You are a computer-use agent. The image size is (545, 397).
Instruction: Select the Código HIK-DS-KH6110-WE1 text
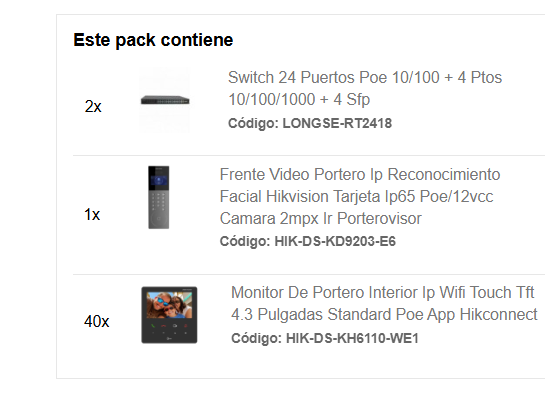[x=325, y=338]
